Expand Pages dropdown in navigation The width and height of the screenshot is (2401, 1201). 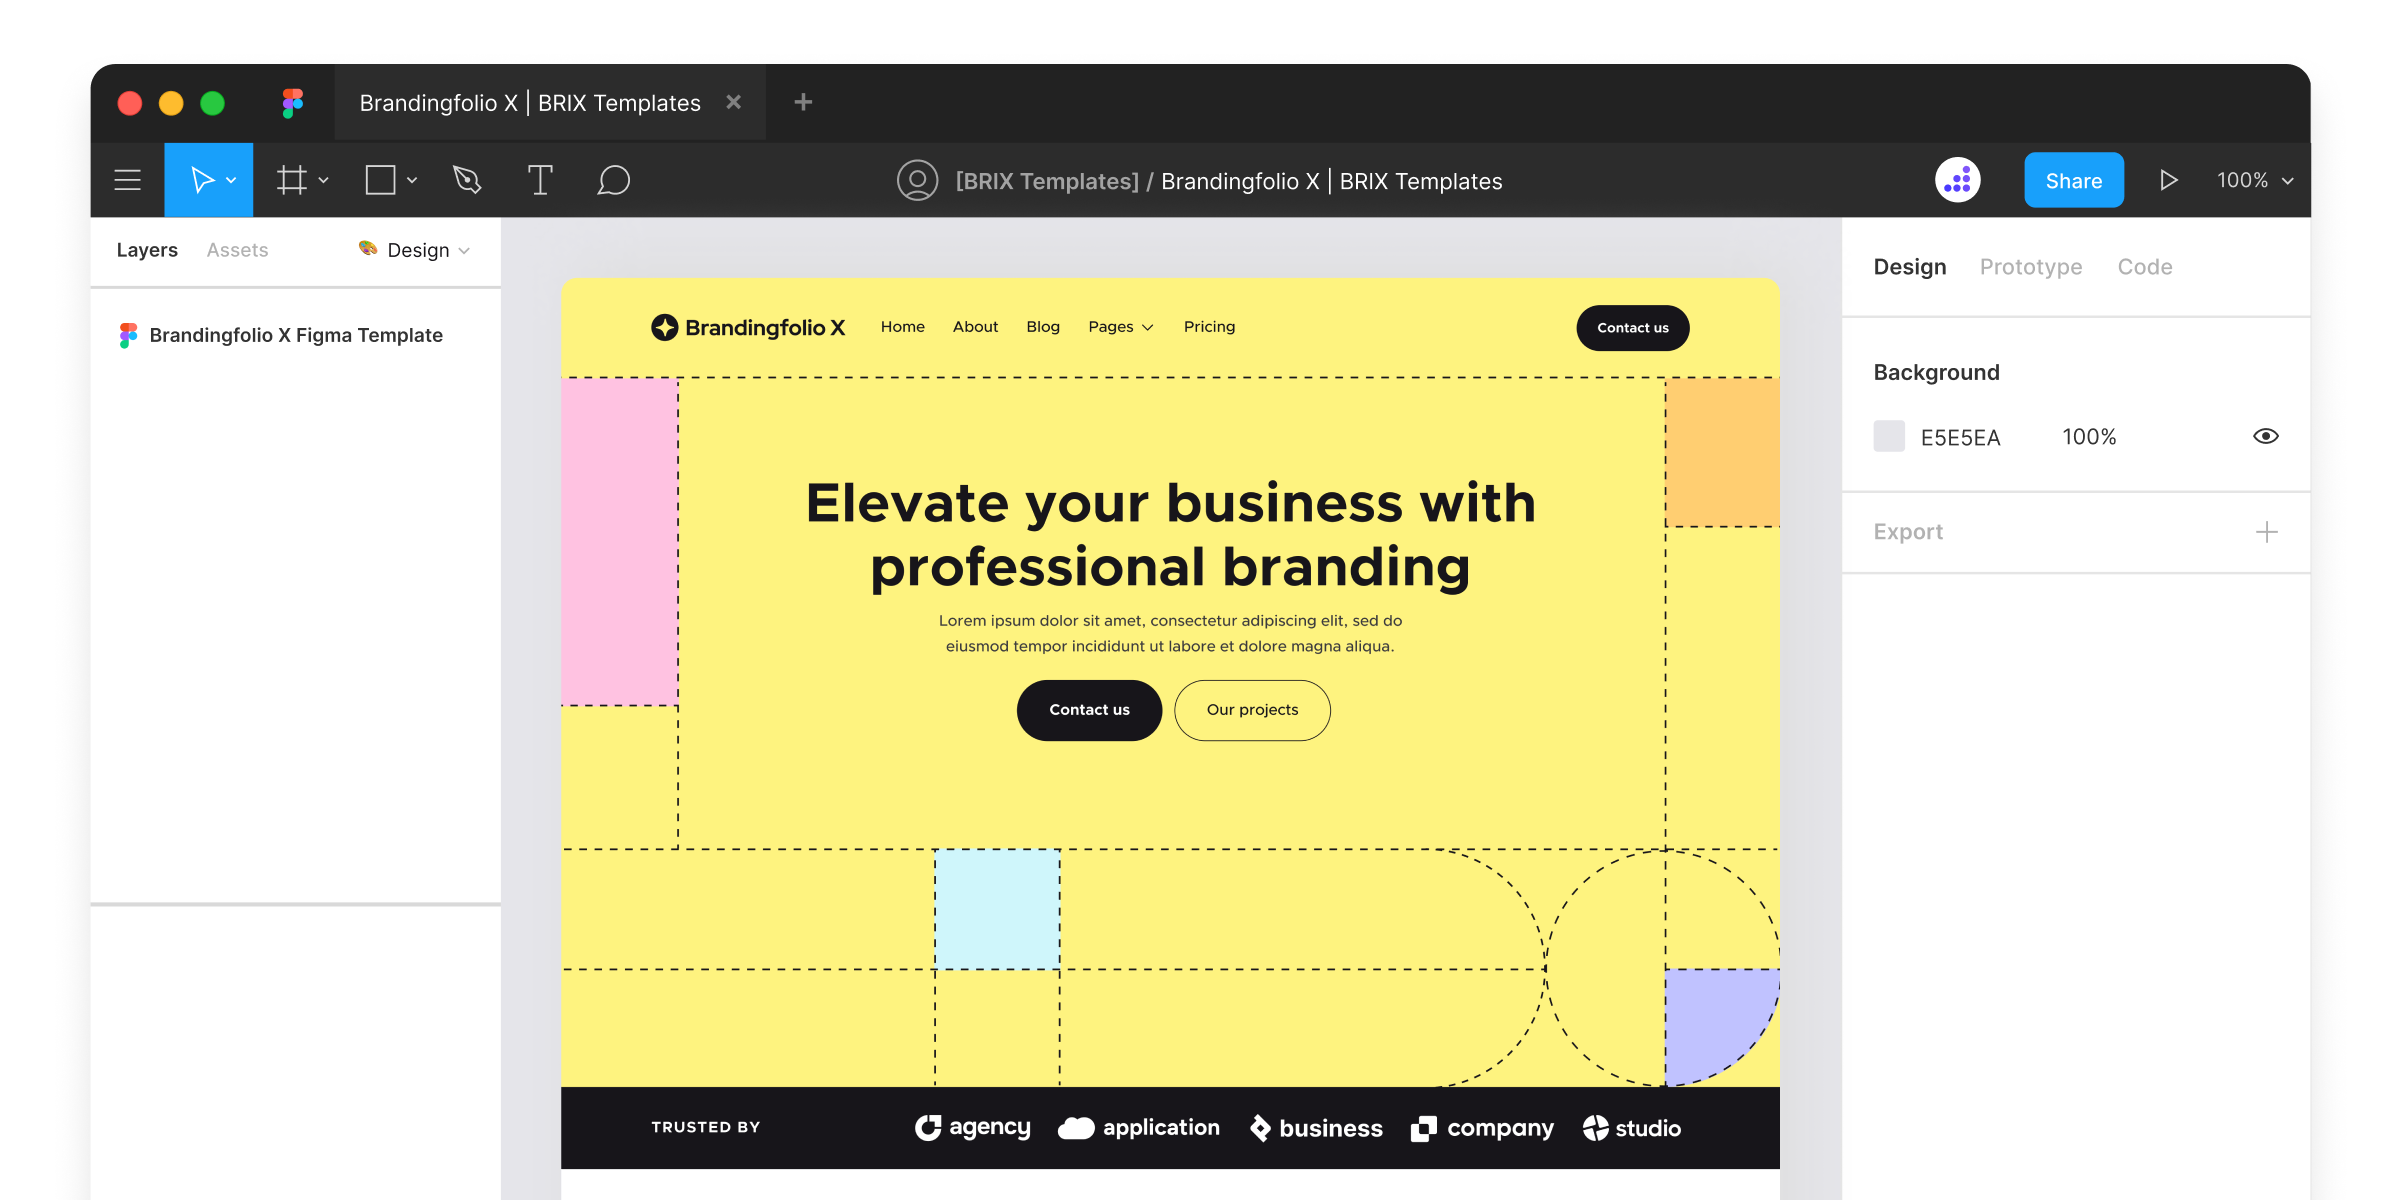[1119, 326]
